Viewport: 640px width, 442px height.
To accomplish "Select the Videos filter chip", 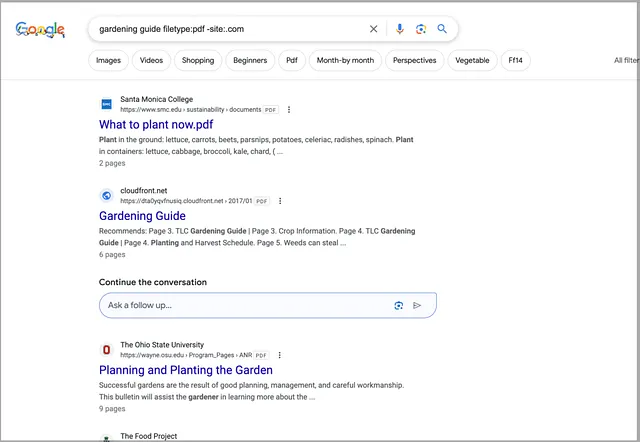I will click(x=151, y=60).
